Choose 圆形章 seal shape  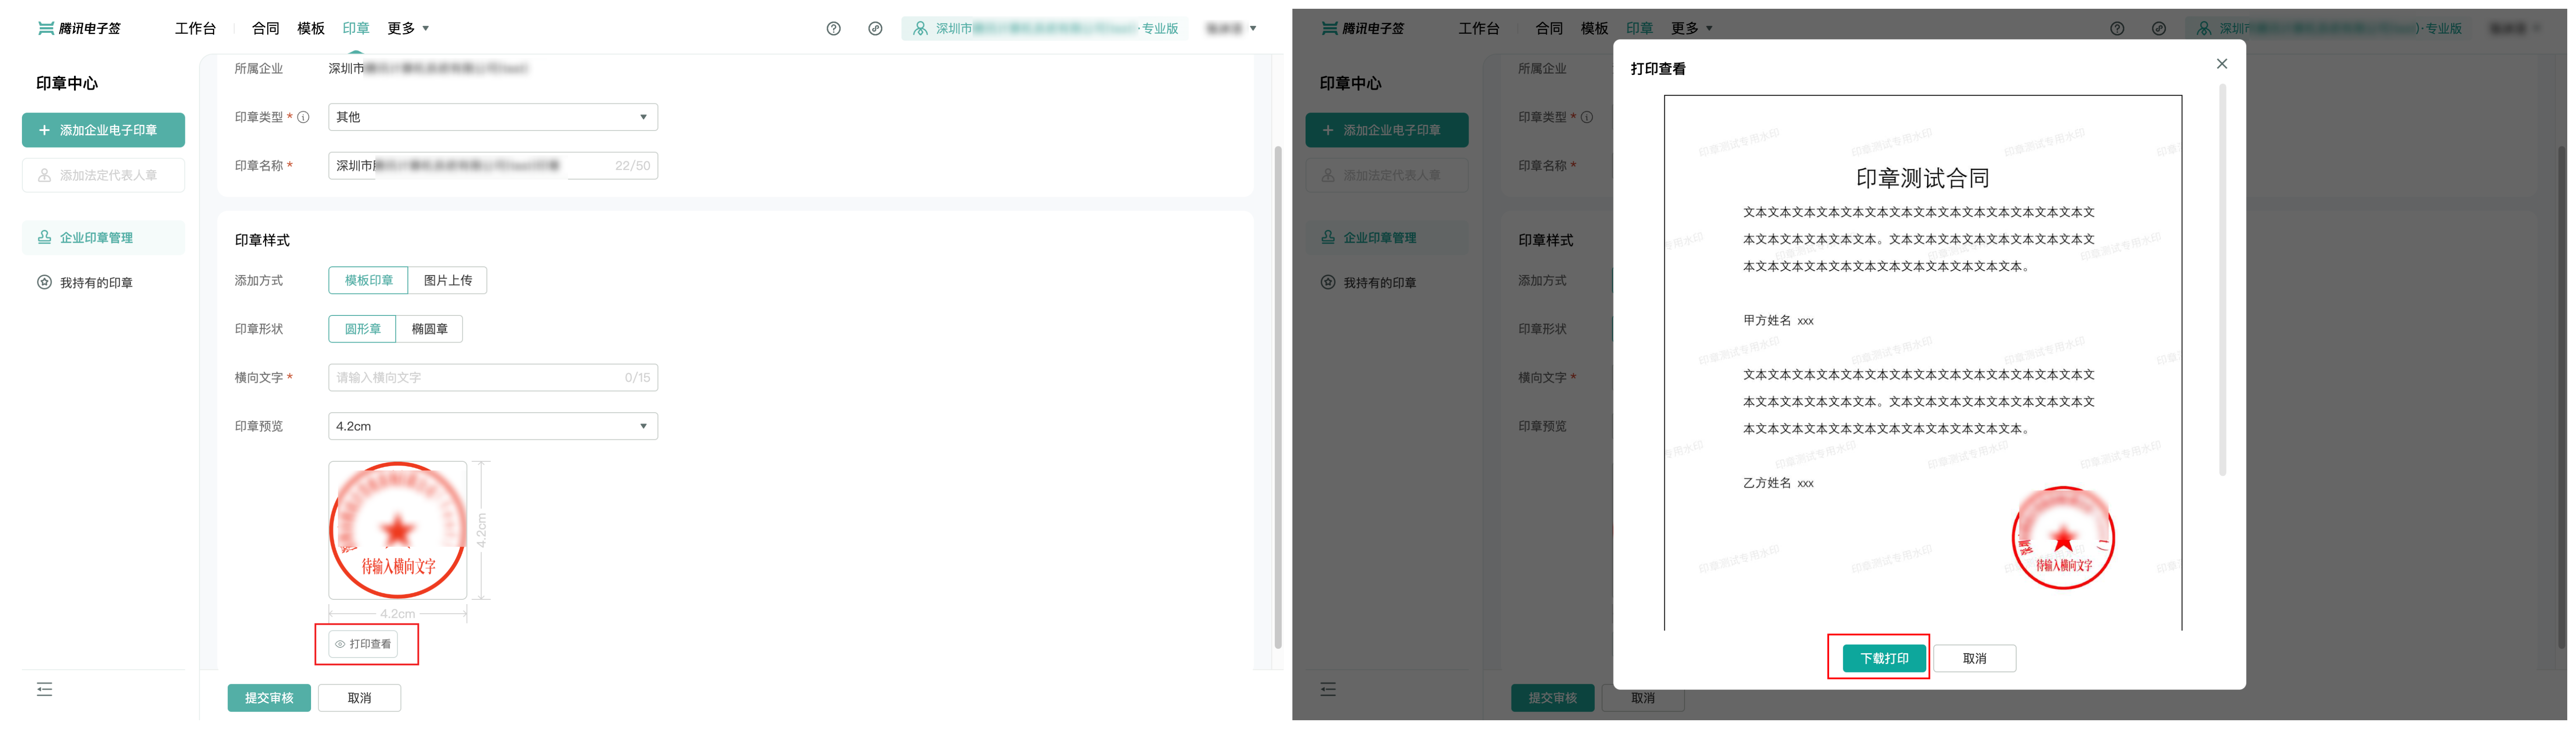(x=362, y=328)
